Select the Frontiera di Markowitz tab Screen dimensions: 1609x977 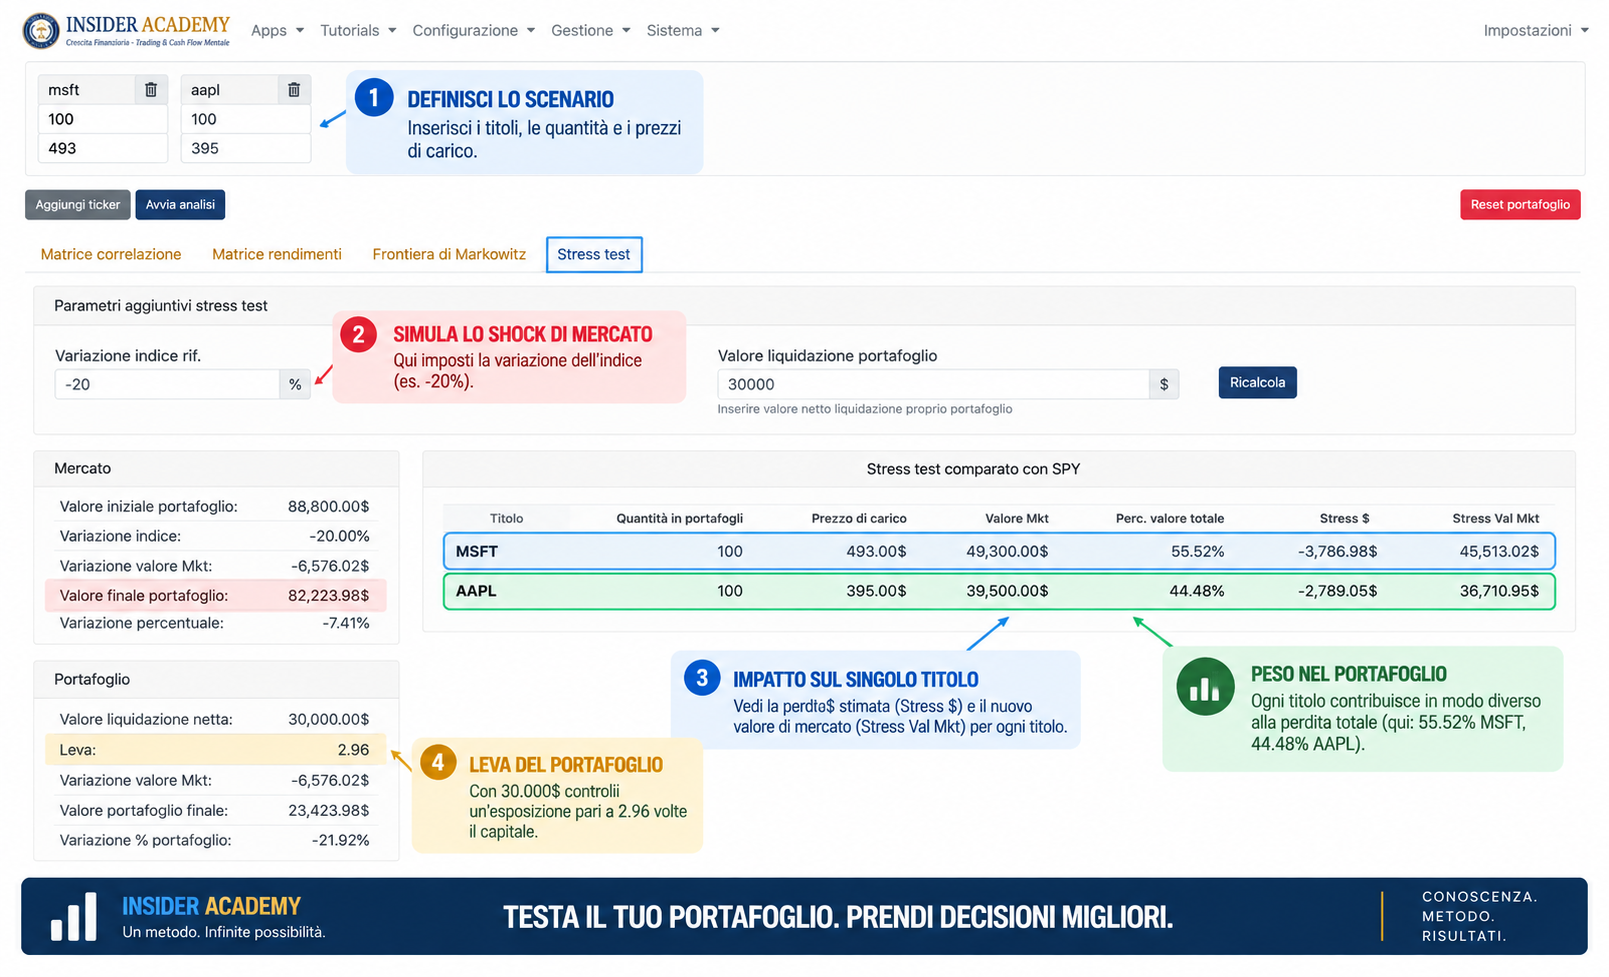449,255
